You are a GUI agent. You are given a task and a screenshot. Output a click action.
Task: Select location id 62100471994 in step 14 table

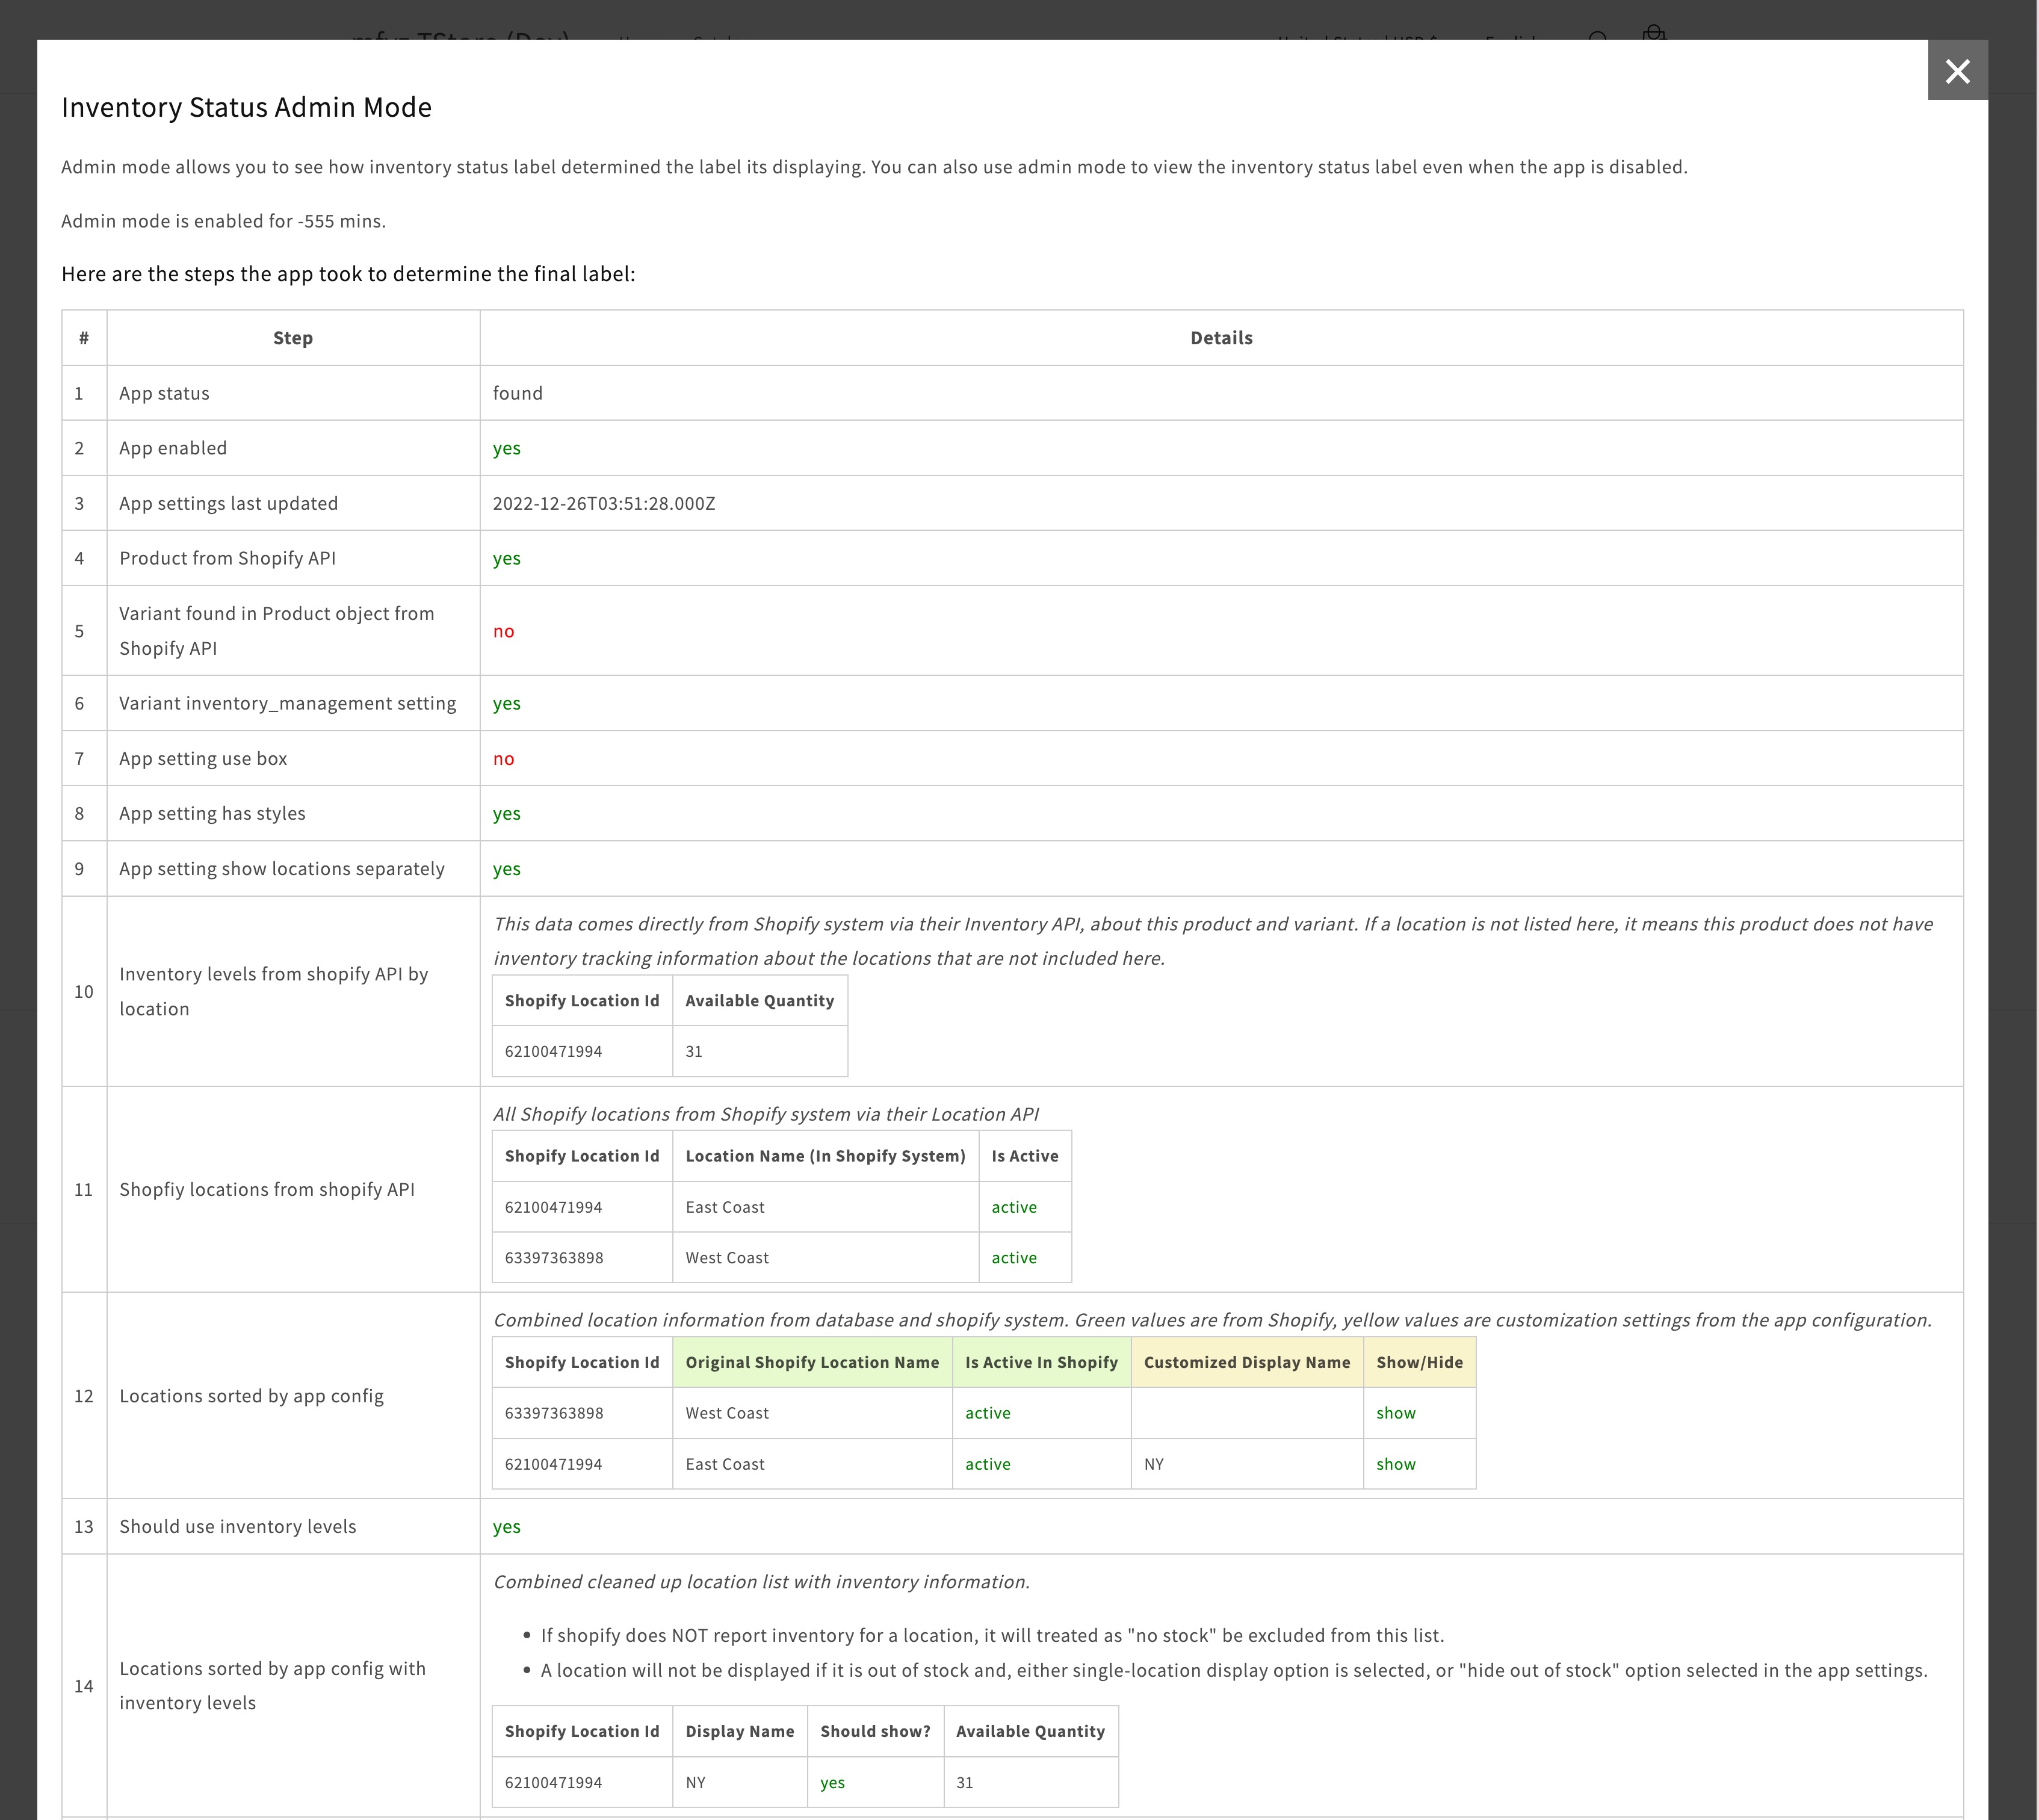point(553,1782)
